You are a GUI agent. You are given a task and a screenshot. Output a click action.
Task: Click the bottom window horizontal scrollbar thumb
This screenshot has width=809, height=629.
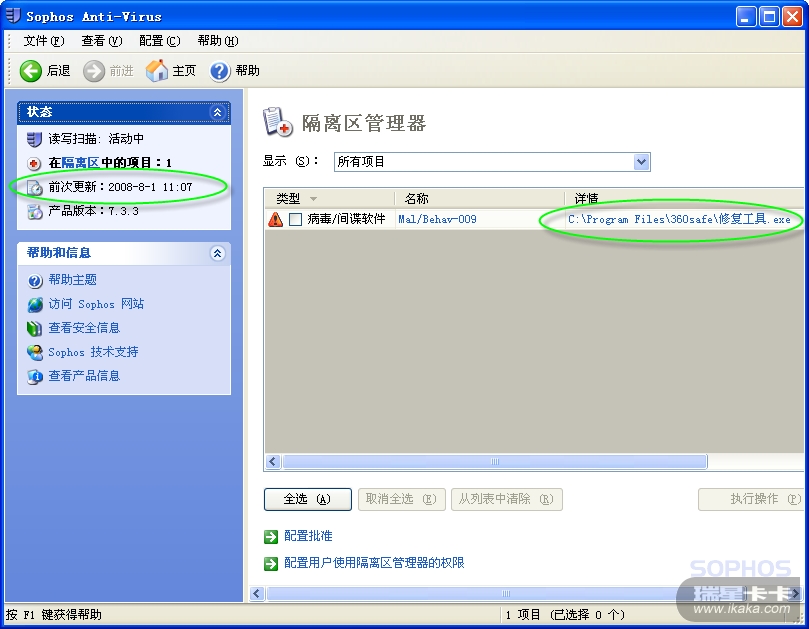(506, 593)
